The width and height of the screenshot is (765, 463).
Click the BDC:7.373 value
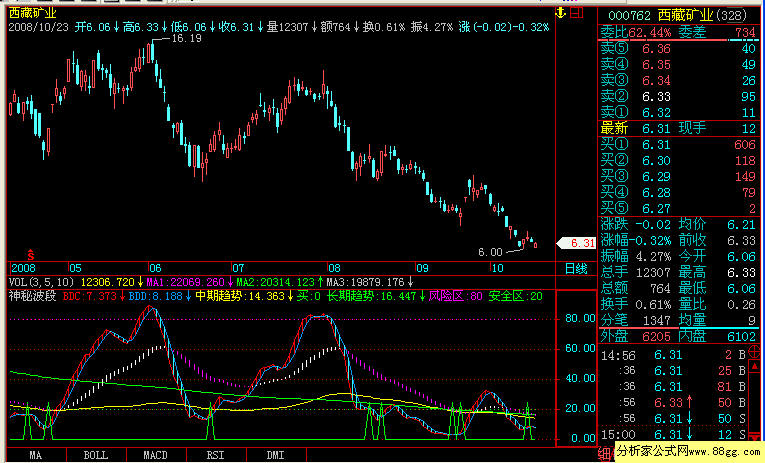[90, 296]
